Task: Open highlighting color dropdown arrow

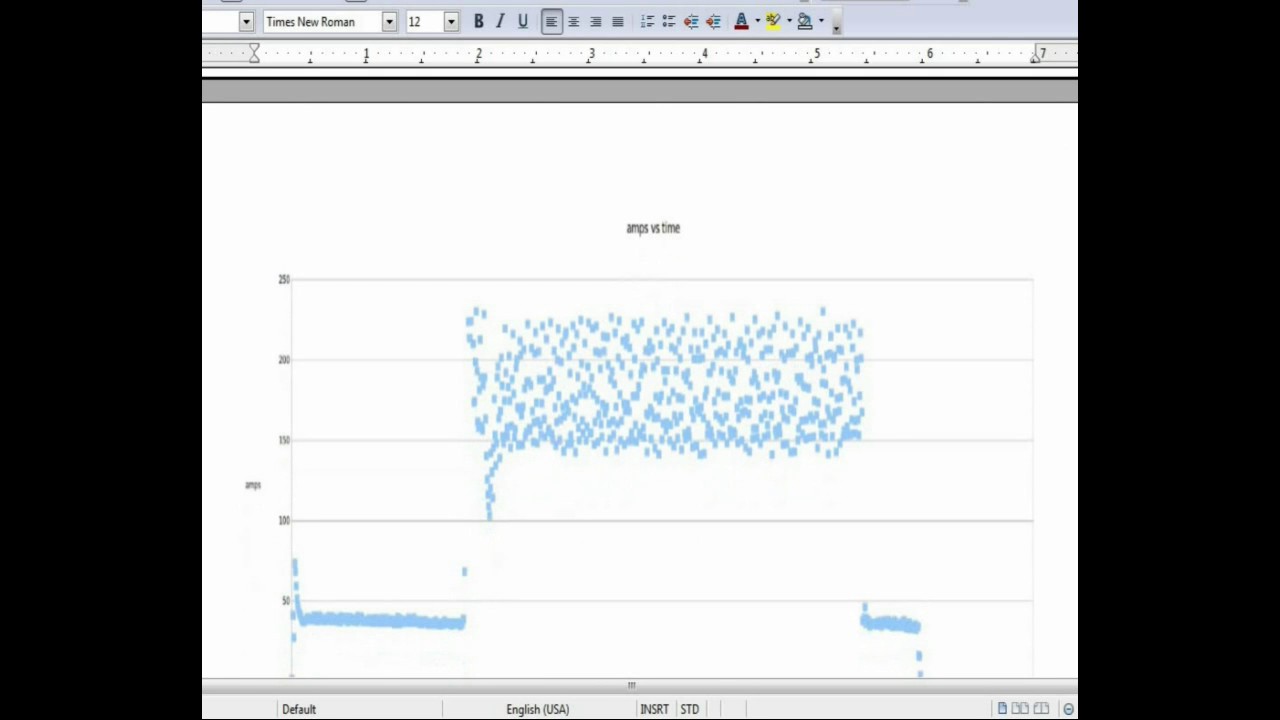Action: coord(789,21)
